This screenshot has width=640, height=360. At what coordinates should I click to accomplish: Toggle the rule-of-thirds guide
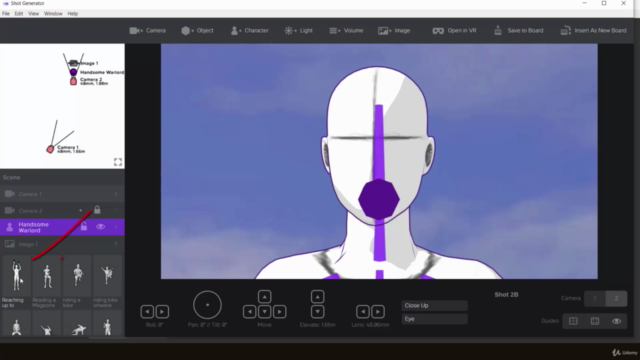pos(595,321)
